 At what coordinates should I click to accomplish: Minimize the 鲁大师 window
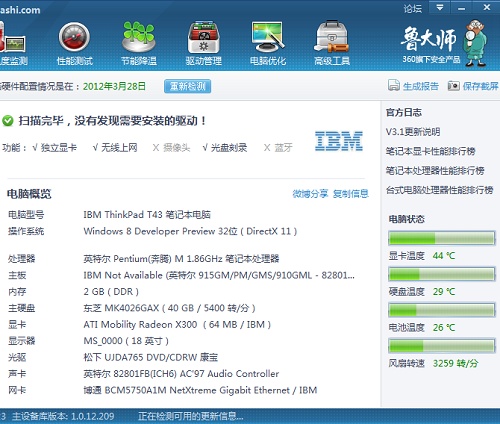(x=462, y=8)
